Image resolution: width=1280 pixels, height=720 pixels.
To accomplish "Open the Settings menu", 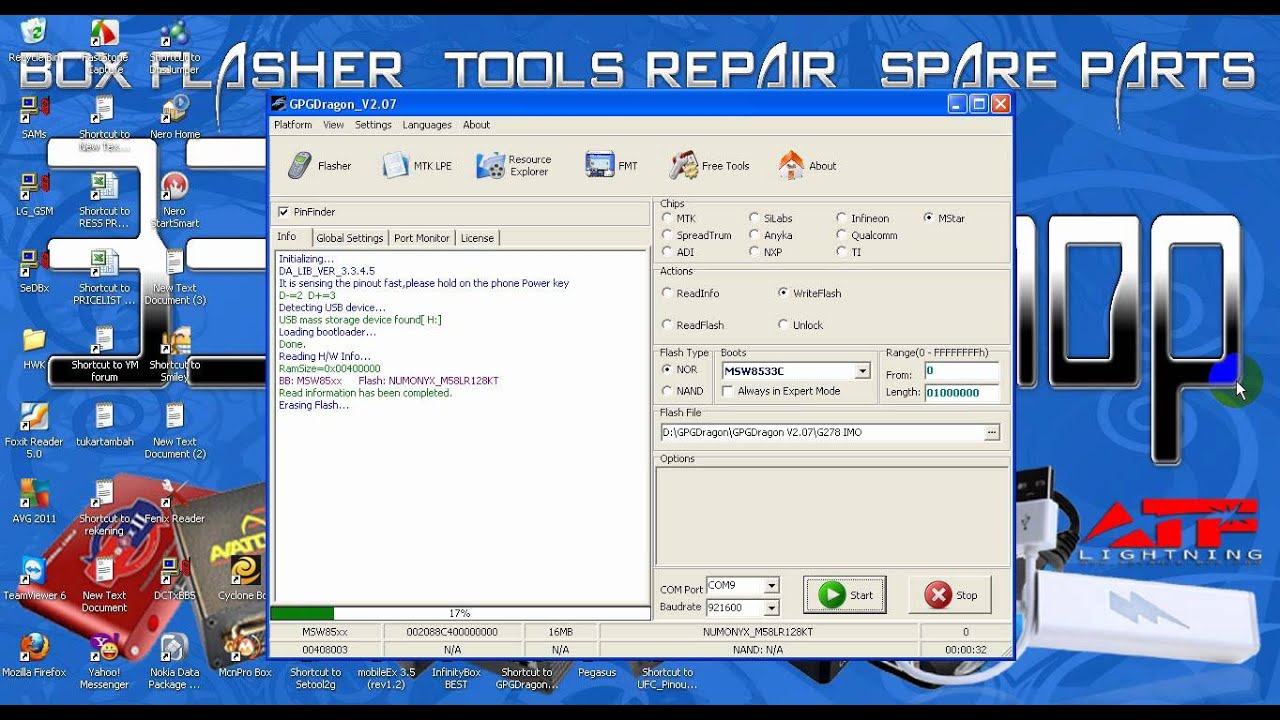I will pos(373,125).
